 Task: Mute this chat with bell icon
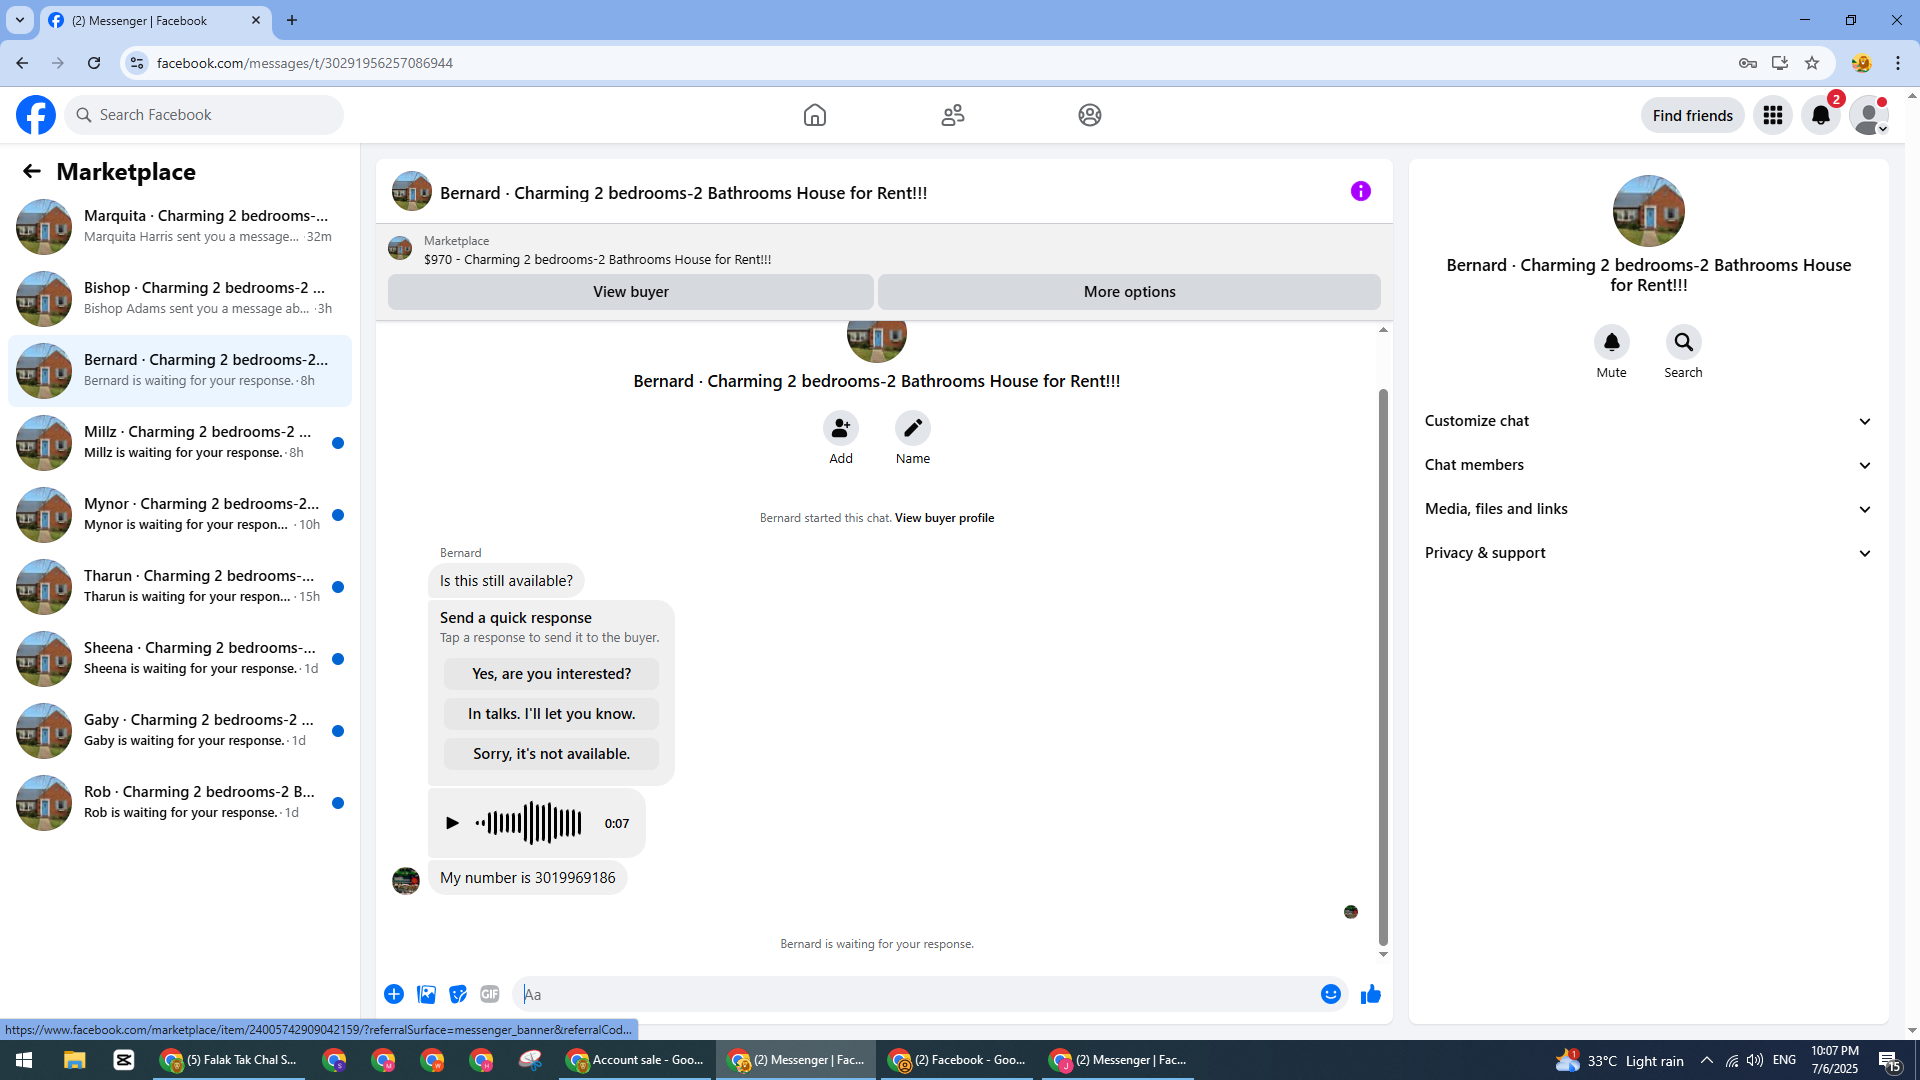click(x=1611, y=343)
